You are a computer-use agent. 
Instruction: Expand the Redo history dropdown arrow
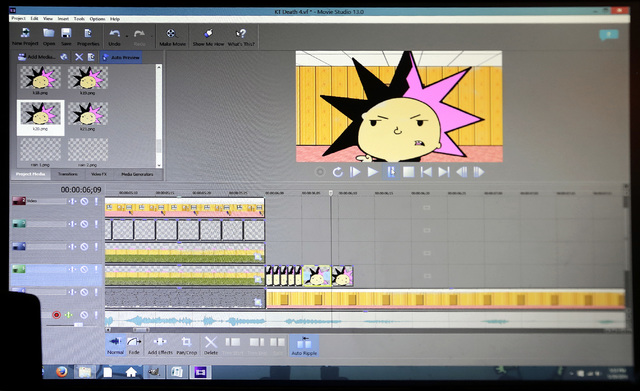(152, 37)
